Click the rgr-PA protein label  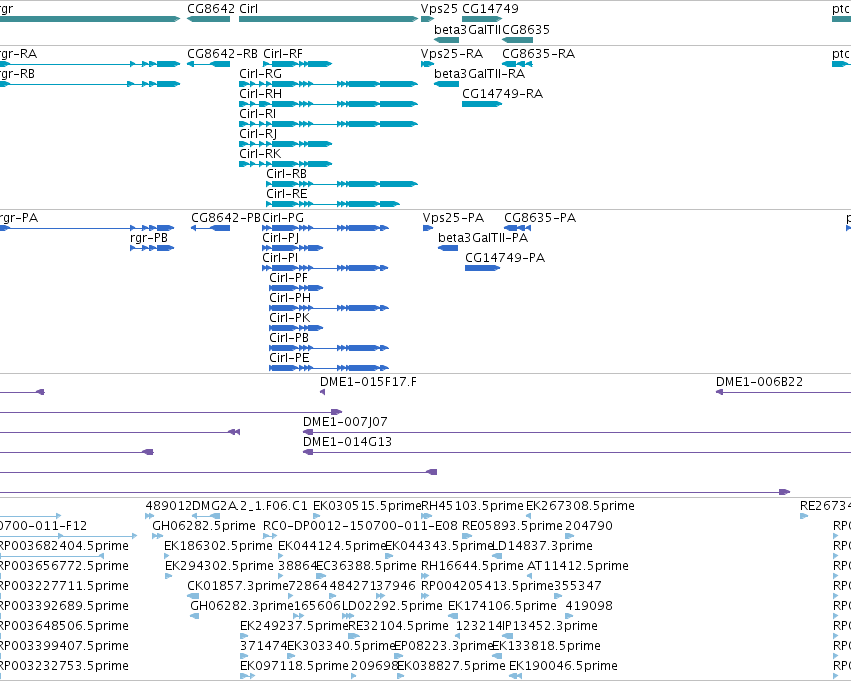(18, 218)
